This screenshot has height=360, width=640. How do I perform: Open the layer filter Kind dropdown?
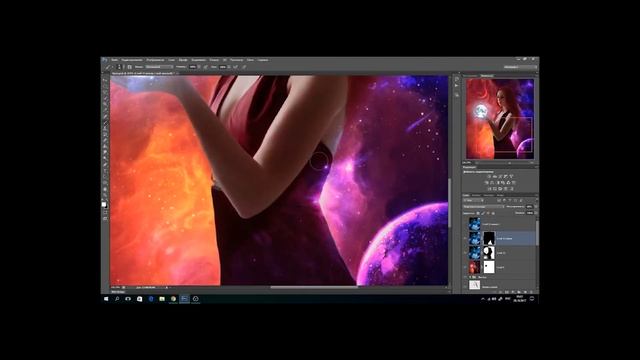[473, 200]
